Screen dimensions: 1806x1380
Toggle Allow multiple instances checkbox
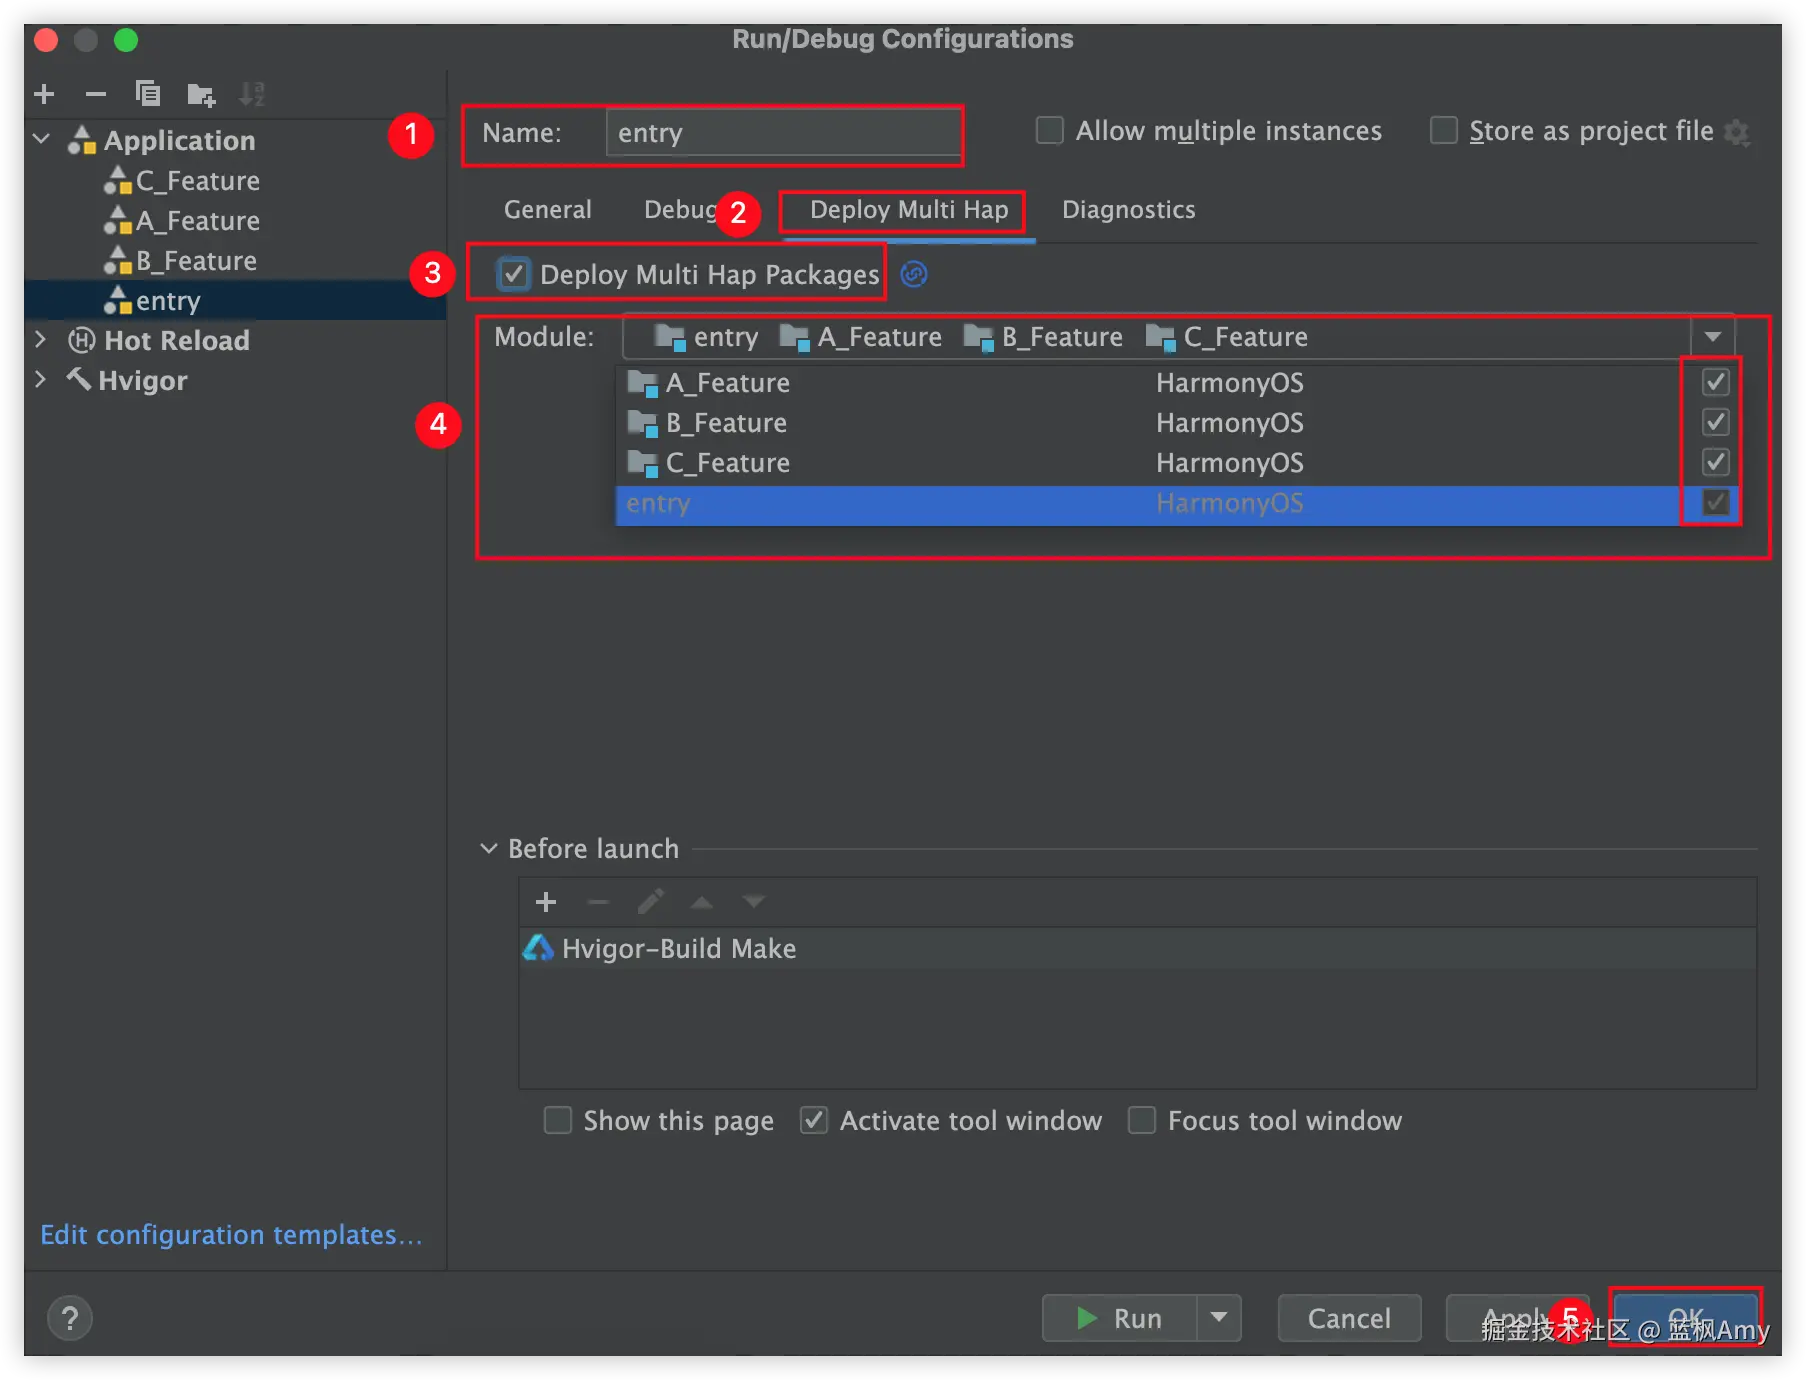pos(1050,131)
